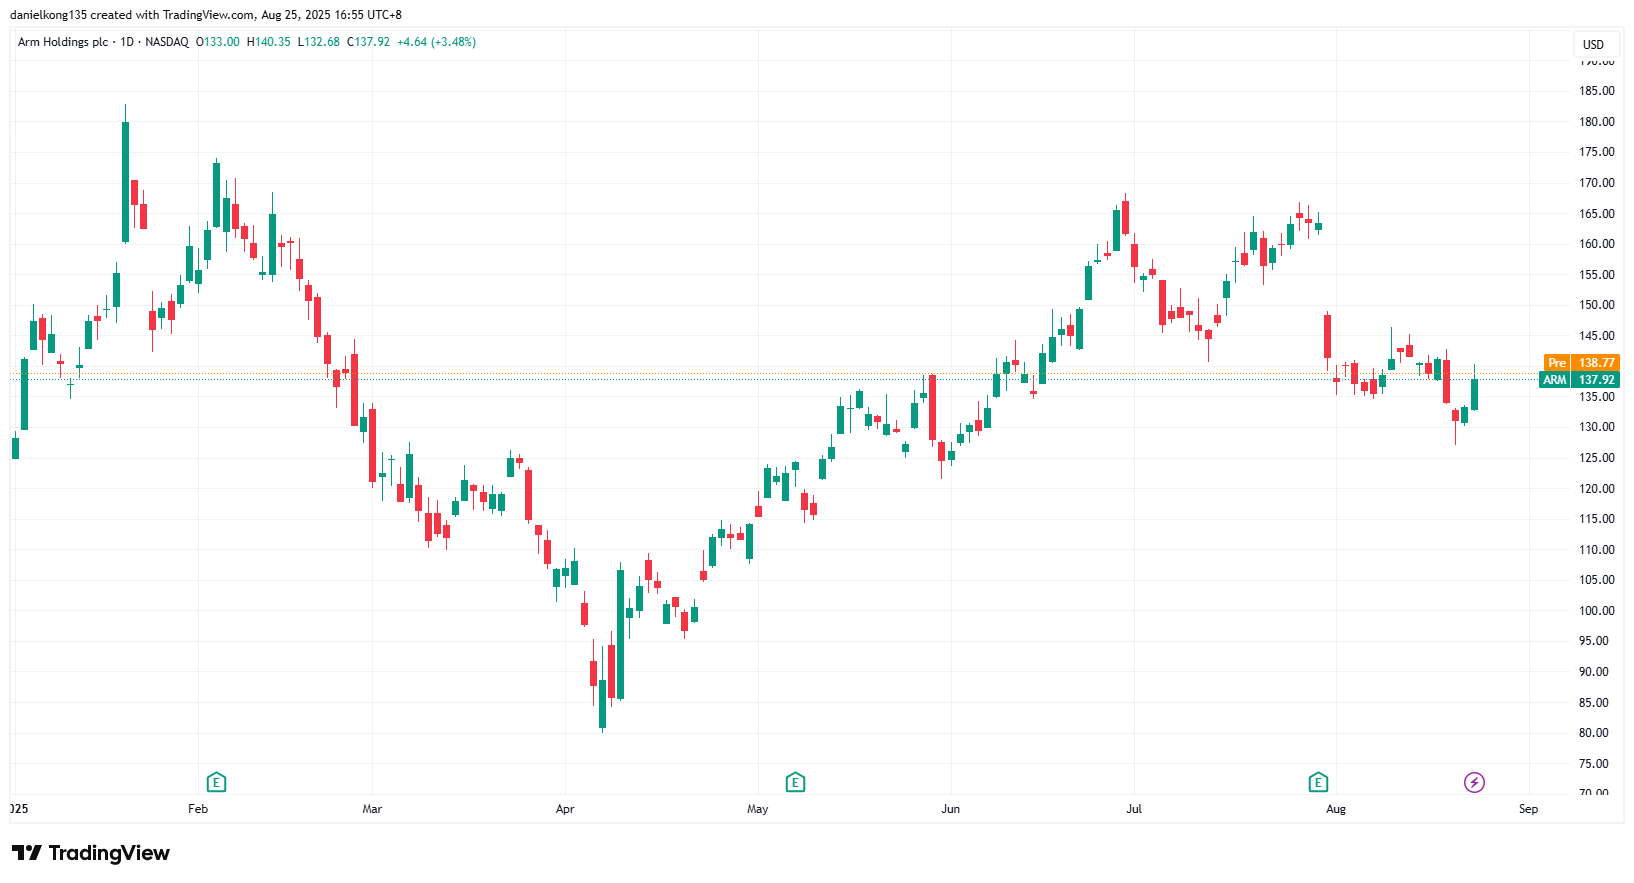1634x883 pixels.
Task: Click the lowest April candle near 80
Action: click(x=602, y=703)
